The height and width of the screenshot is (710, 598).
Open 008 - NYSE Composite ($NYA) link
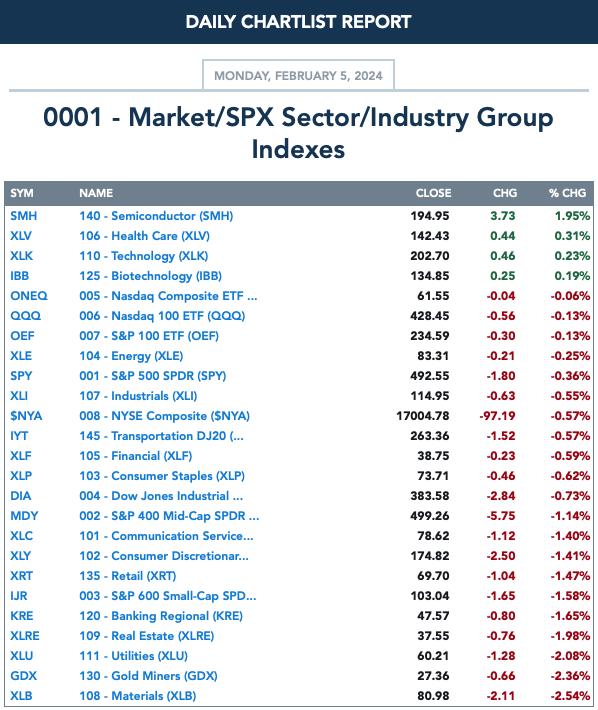tap(164, 416)
